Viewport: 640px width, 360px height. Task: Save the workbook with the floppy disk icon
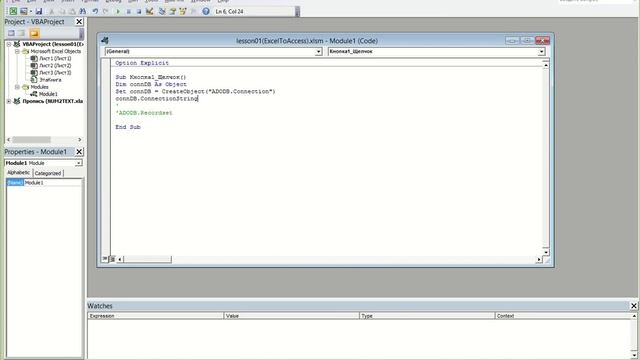[x=39, y=11]
